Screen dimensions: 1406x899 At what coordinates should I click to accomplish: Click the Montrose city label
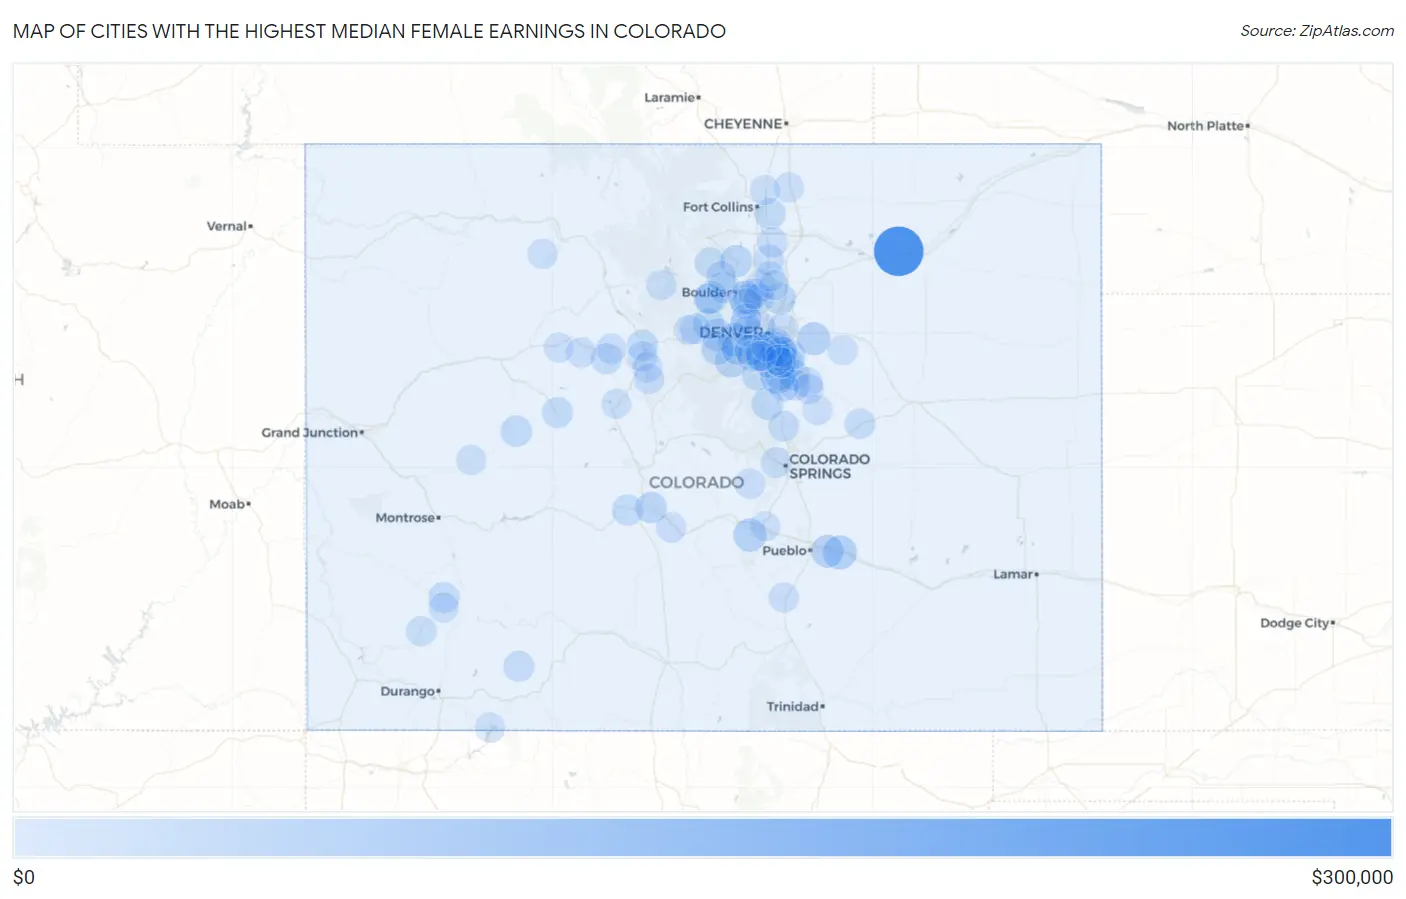pos(405,518)
